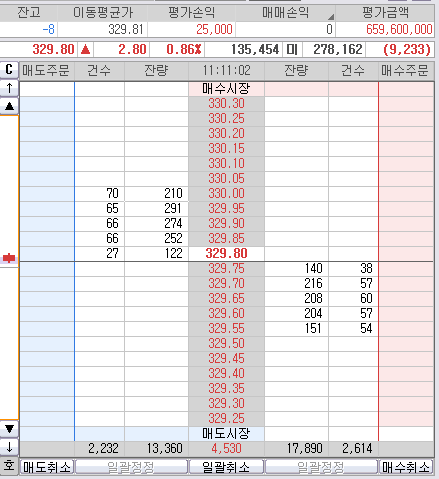Select price 330.10 in the ladder
This screenshot has height=479, width=439.
[226, 164]
